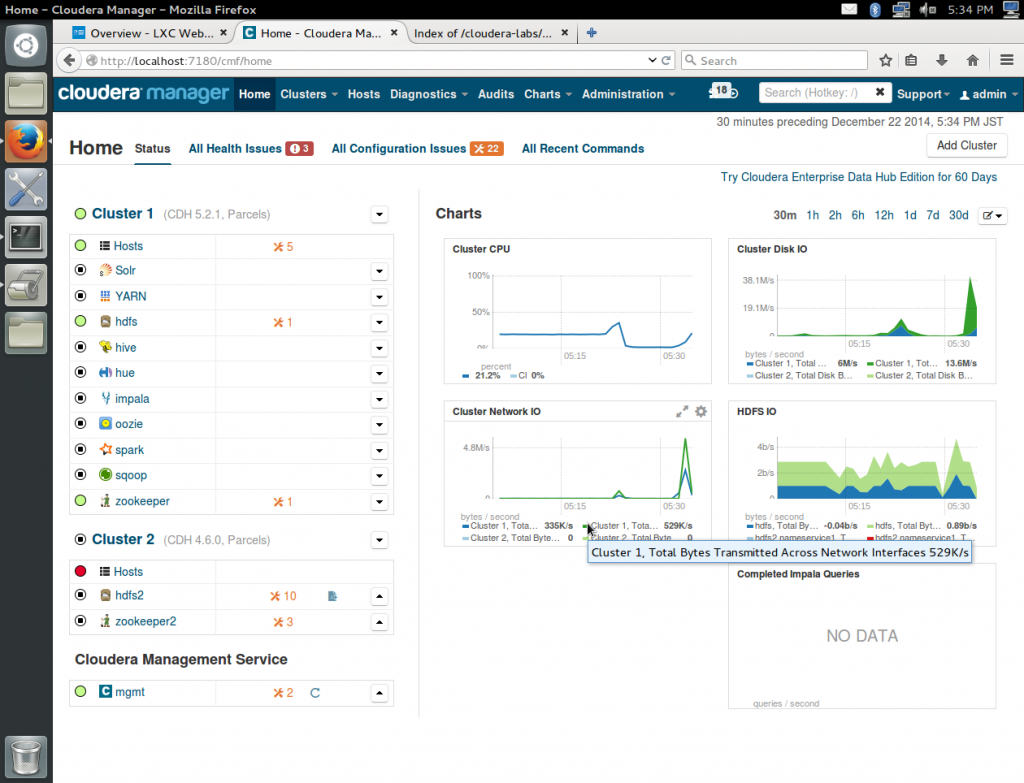
Task: Click the spark service icon
Action: coord(105,449)
